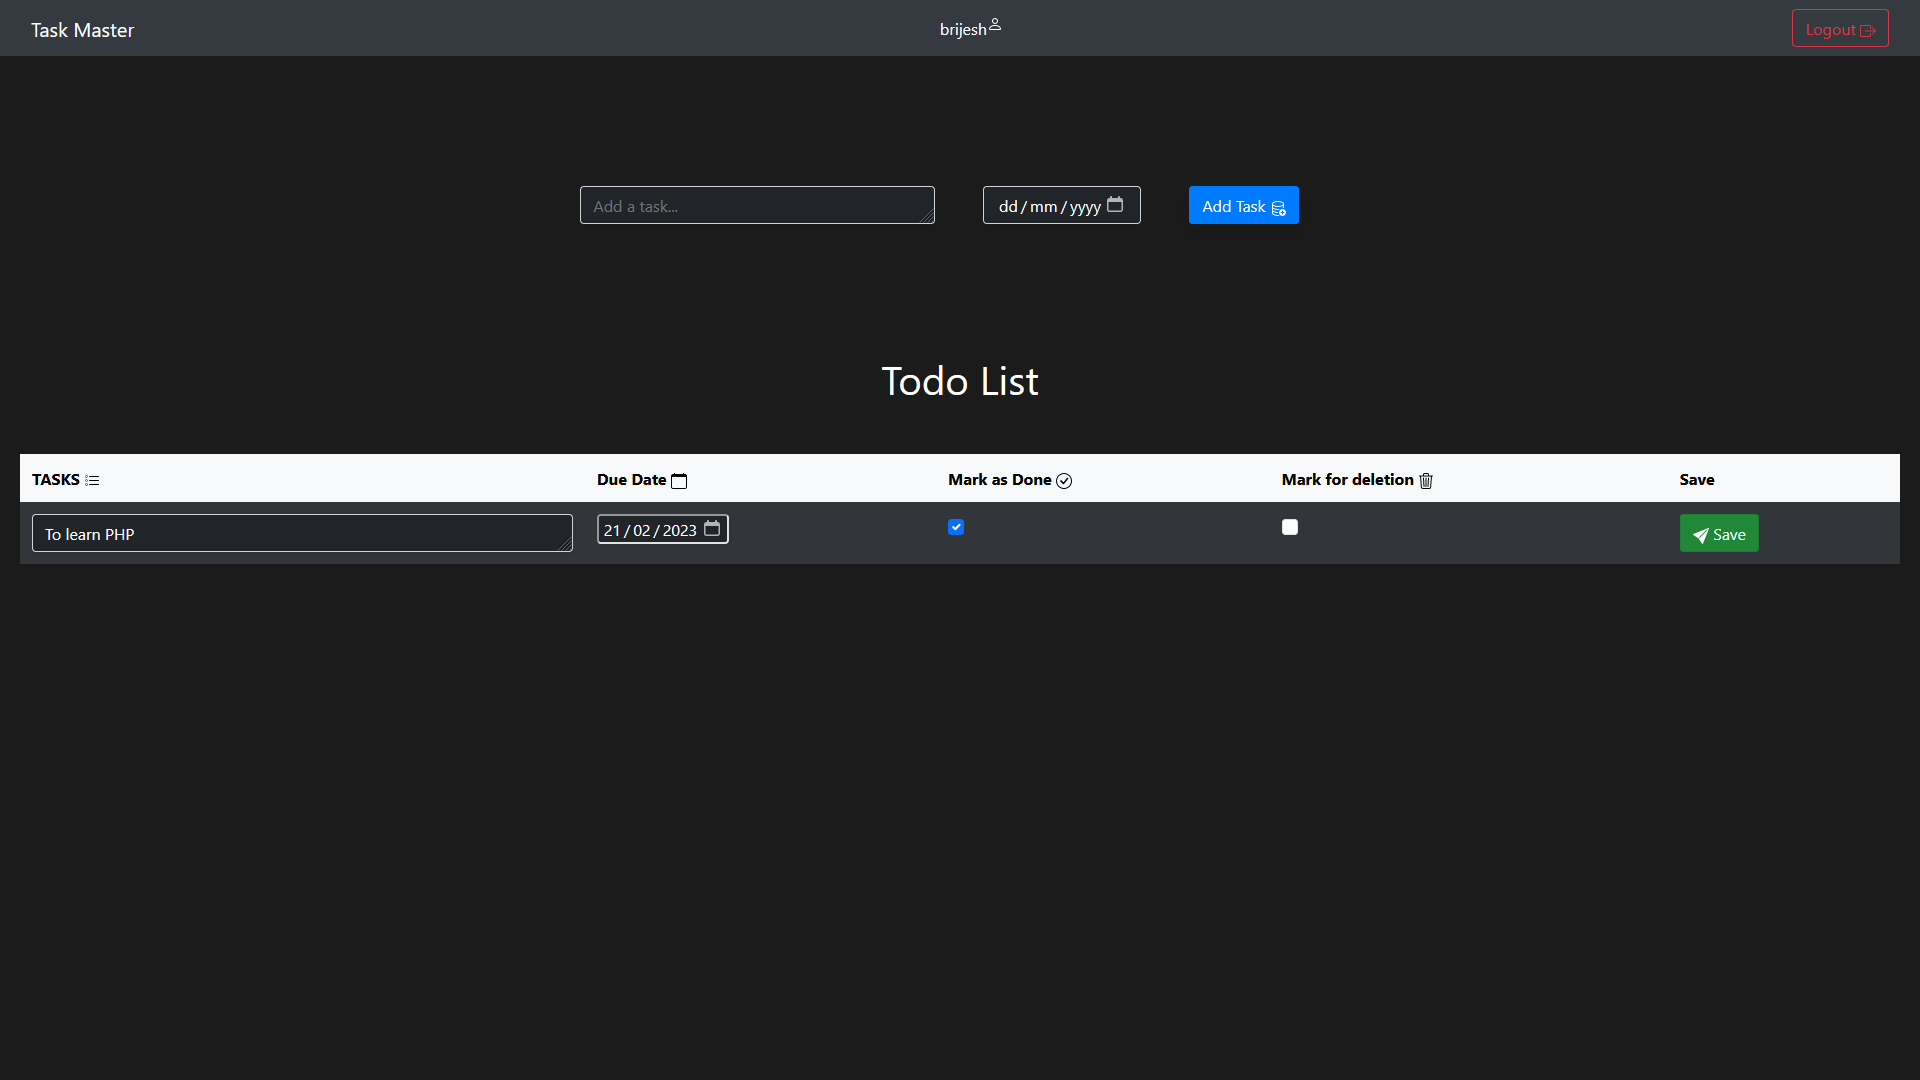Click the brijesh username in navbar

coord(962,30)
